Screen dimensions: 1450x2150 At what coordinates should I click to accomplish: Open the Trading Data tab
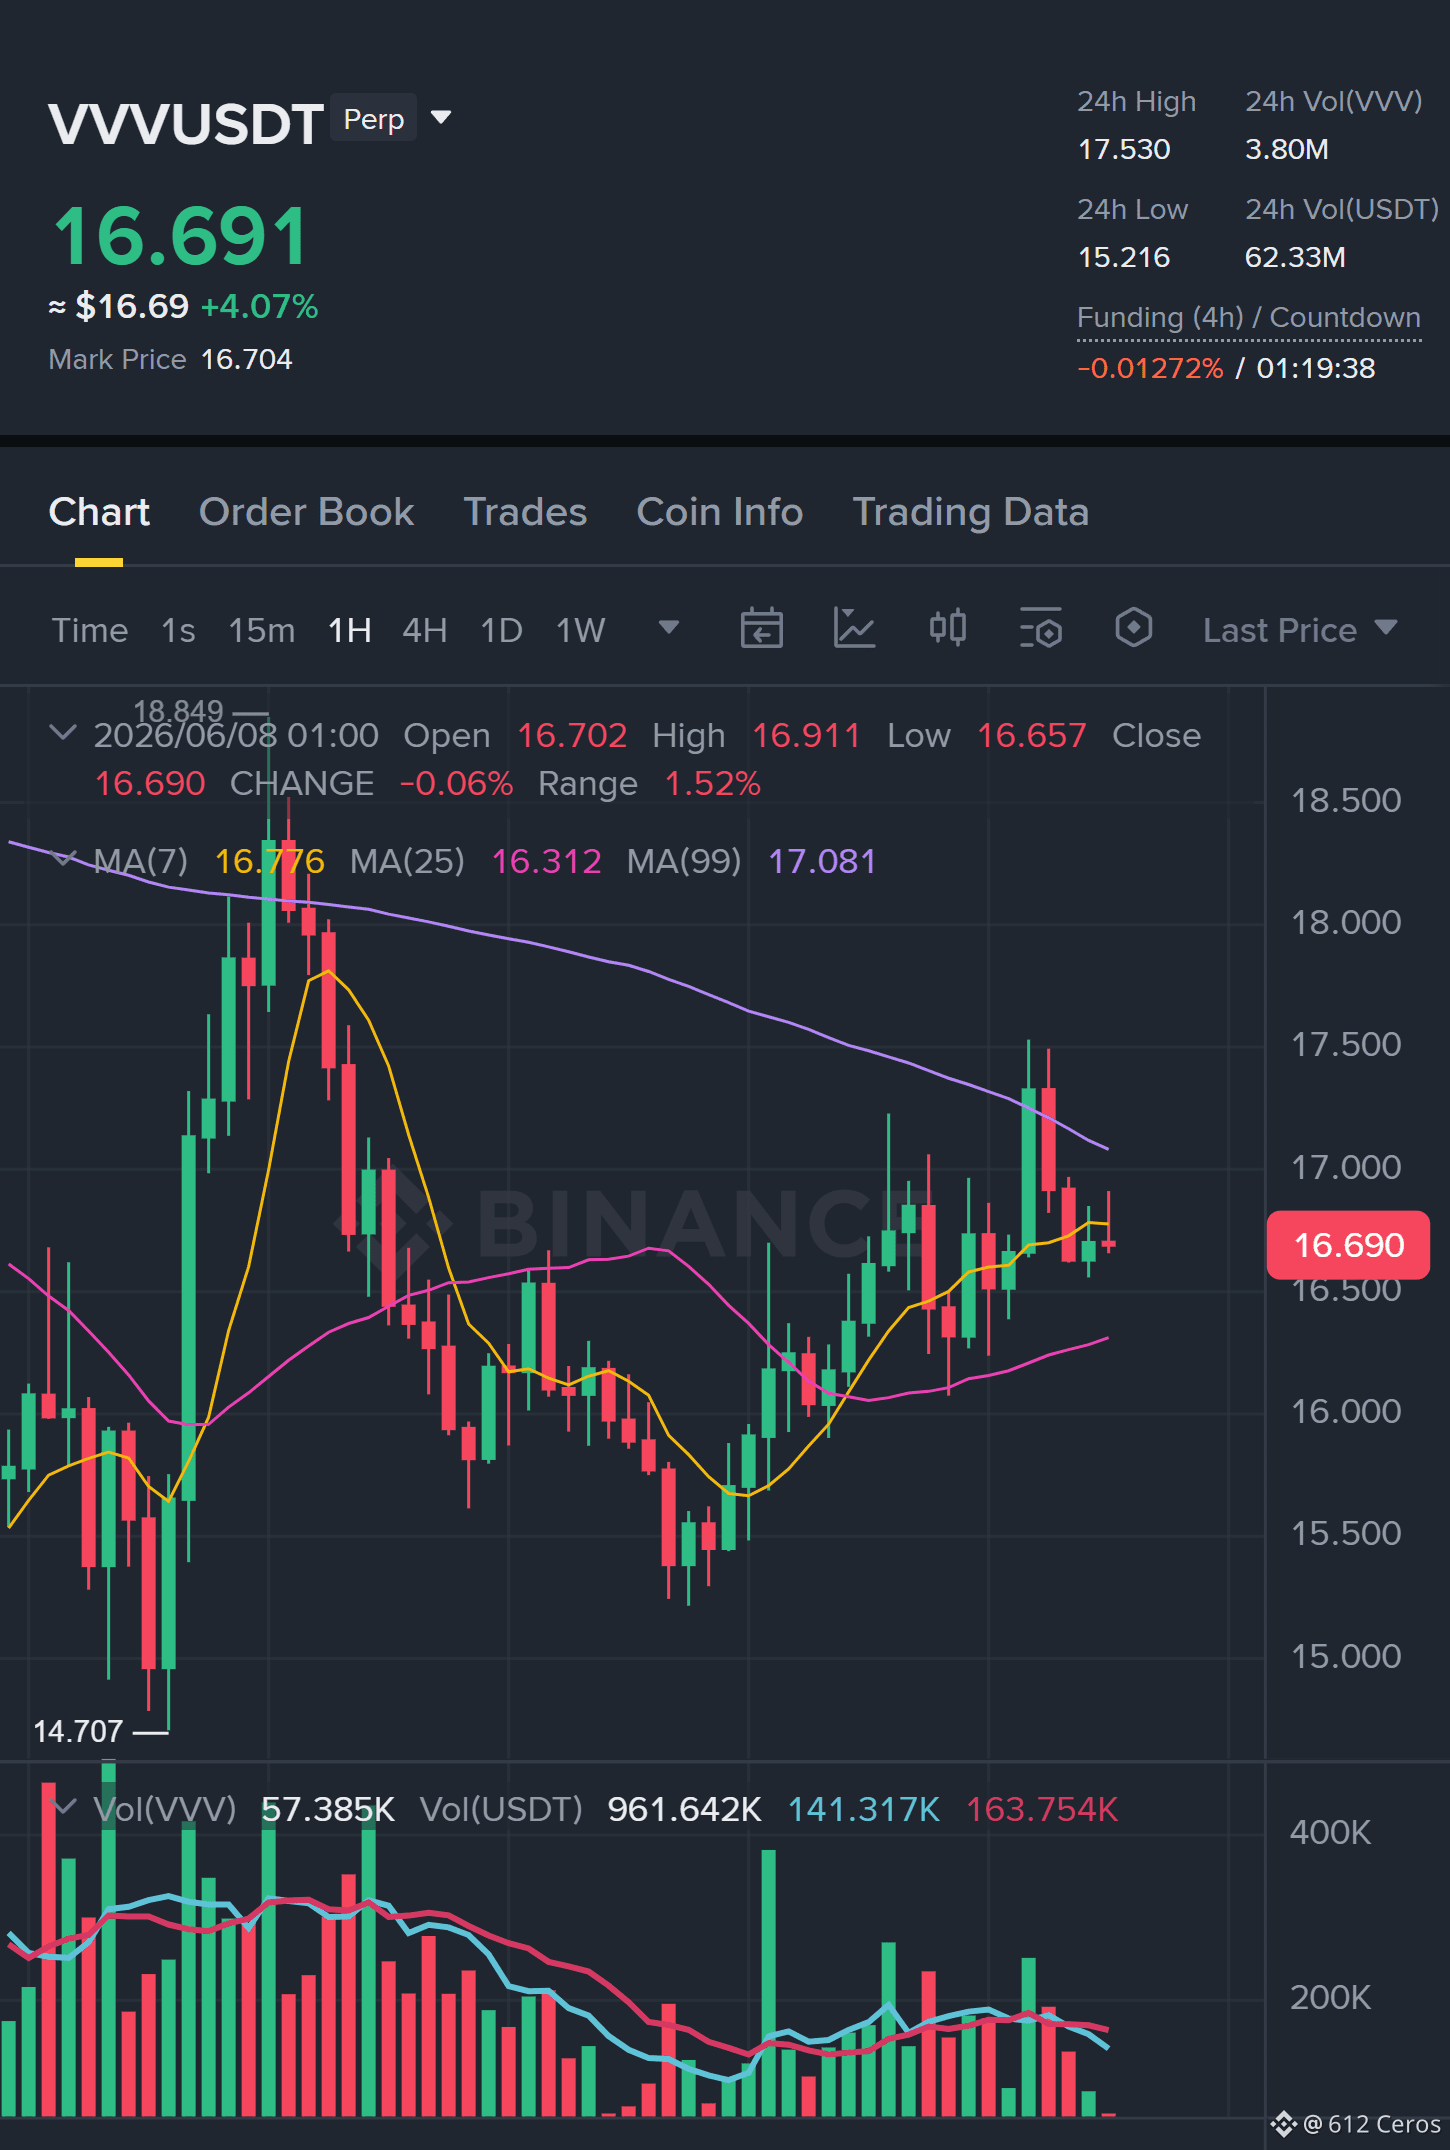point(970,512)
